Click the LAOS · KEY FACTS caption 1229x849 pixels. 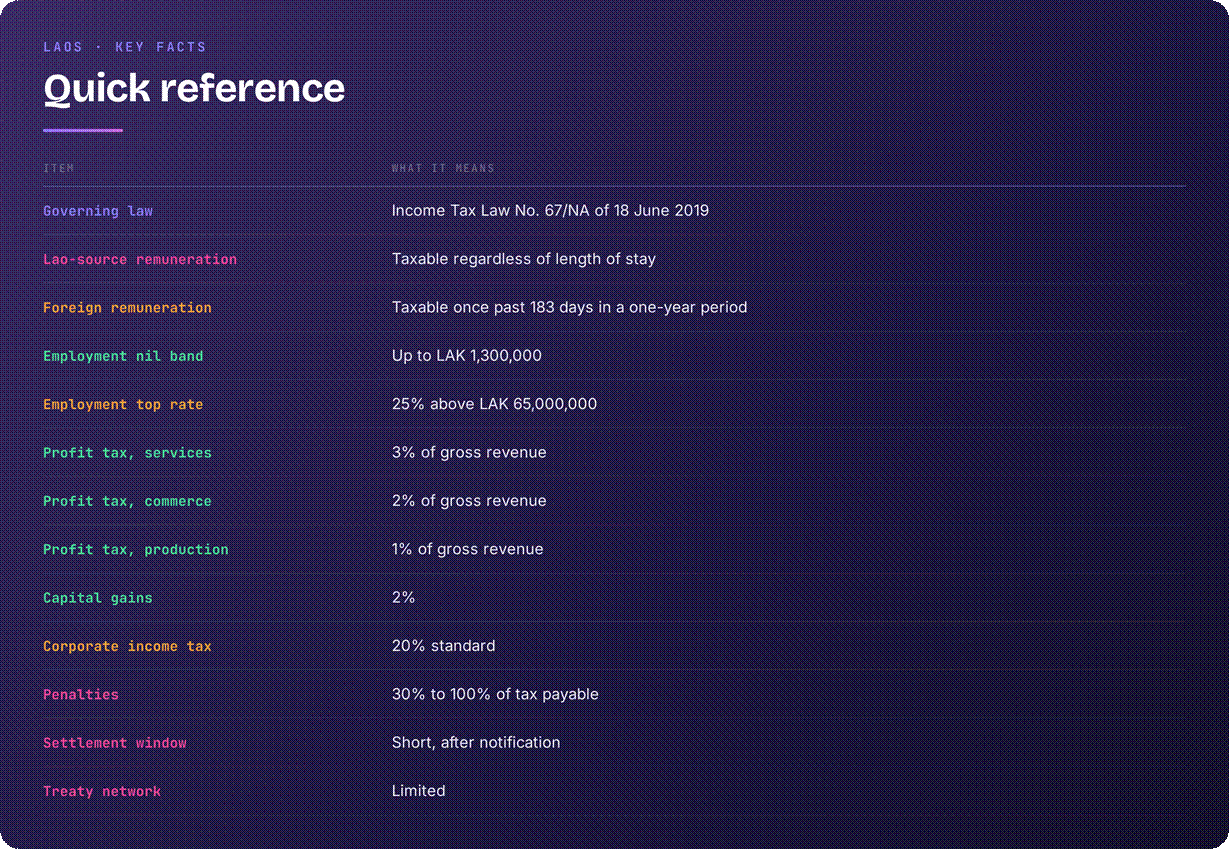point(125,47)
